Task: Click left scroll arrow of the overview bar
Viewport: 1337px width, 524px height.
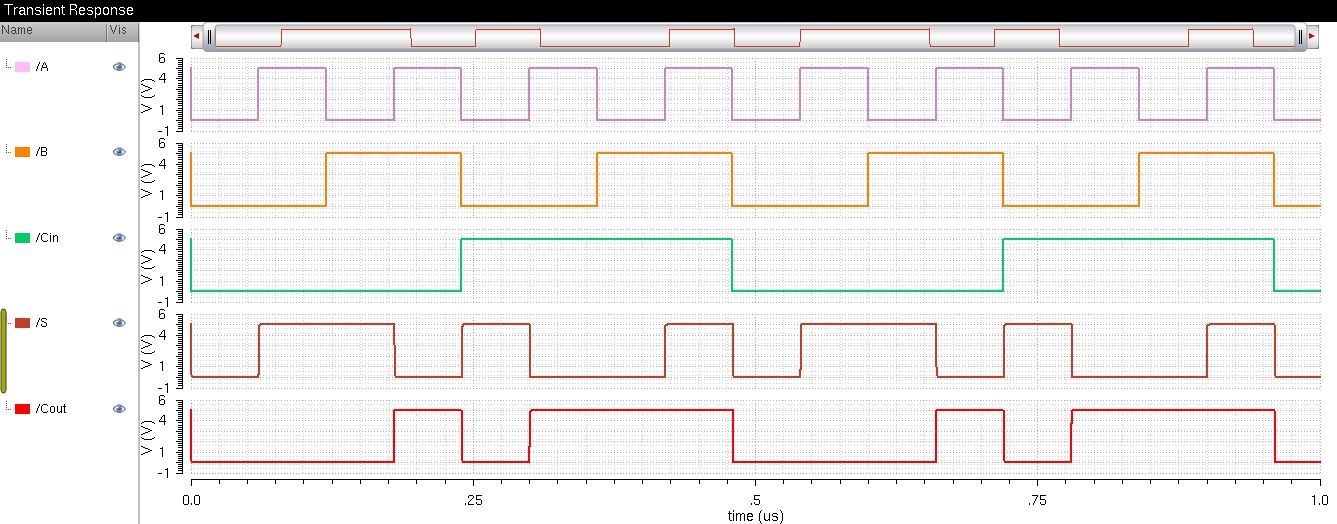Action: [x=196, y=36]
